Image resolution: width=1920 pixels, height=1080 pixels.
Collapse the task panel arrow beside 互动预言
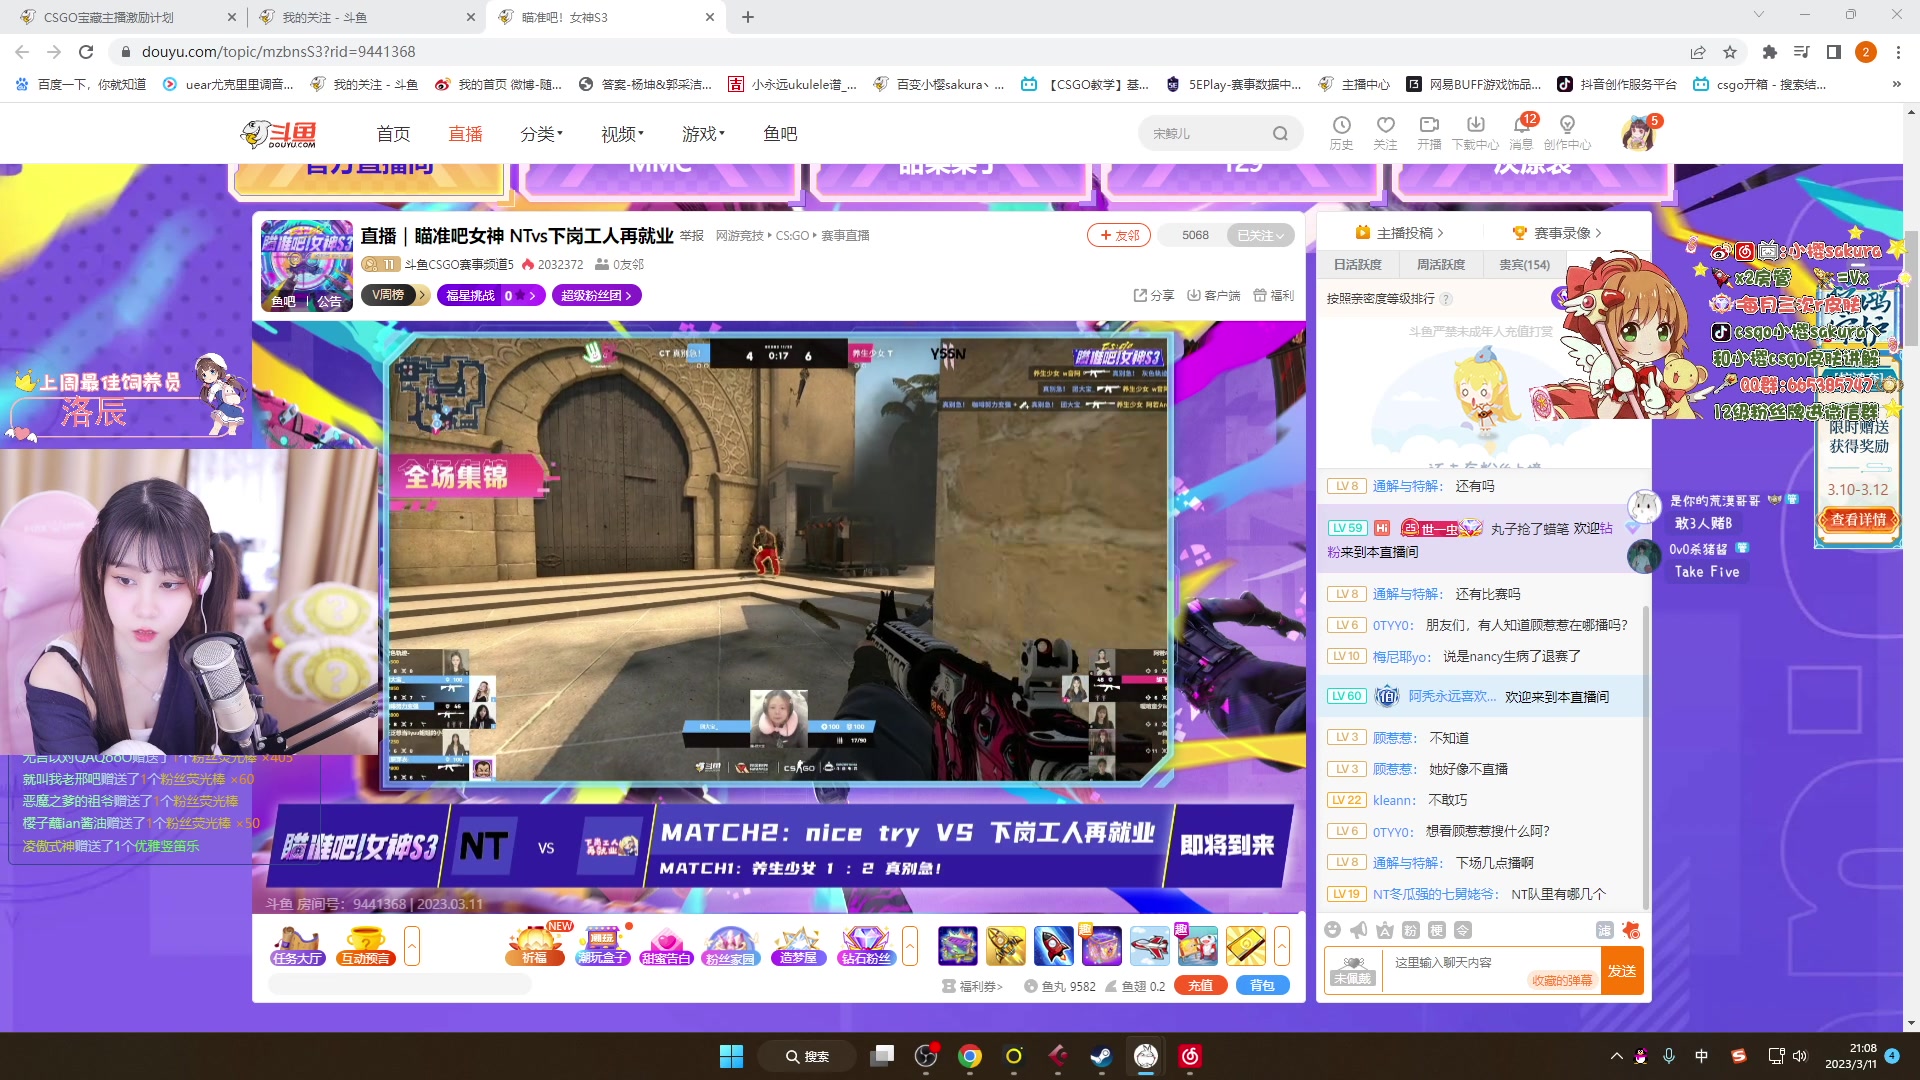pos(412,946)
